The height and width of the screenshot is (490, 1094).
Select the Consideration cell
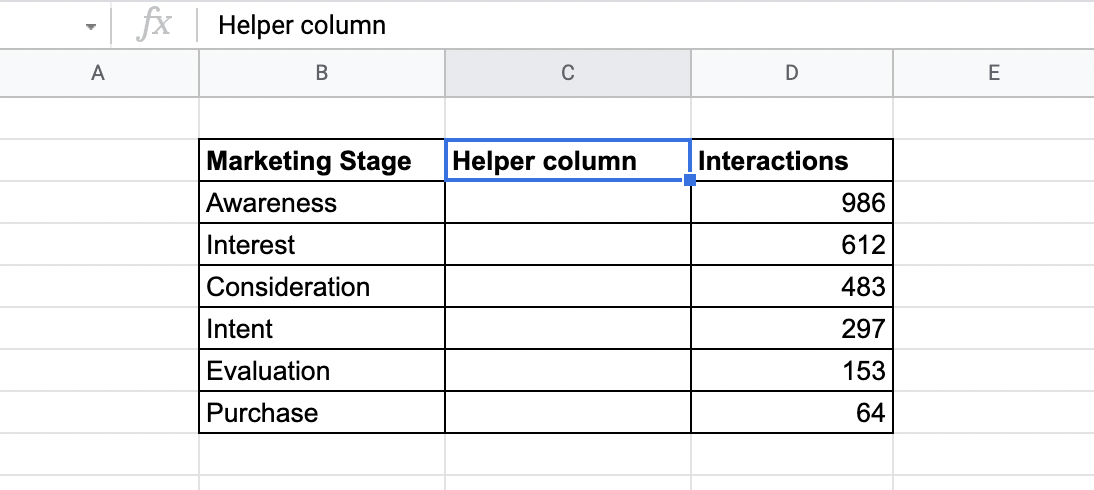pos(321,287)
